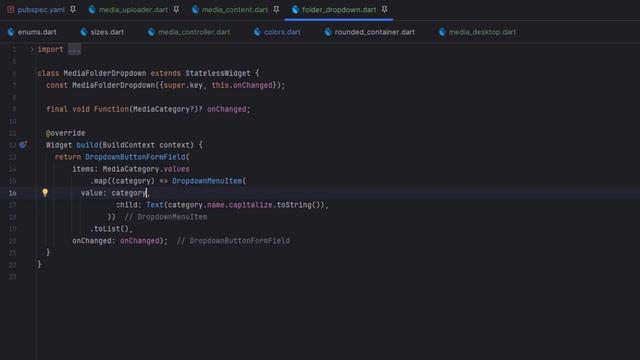Screen dimensions: 640x360
Task: Click the @override annotation
Action: (65, 133)
